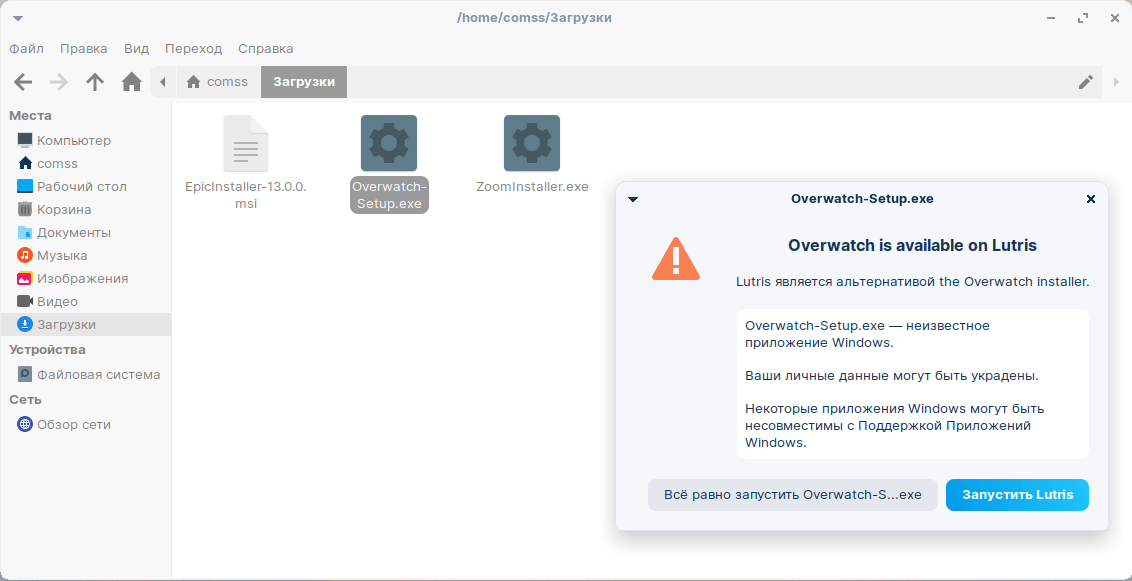Viewport: 1132px width, 581px height.
Task: Open the Переход menu
Action: 193,49
